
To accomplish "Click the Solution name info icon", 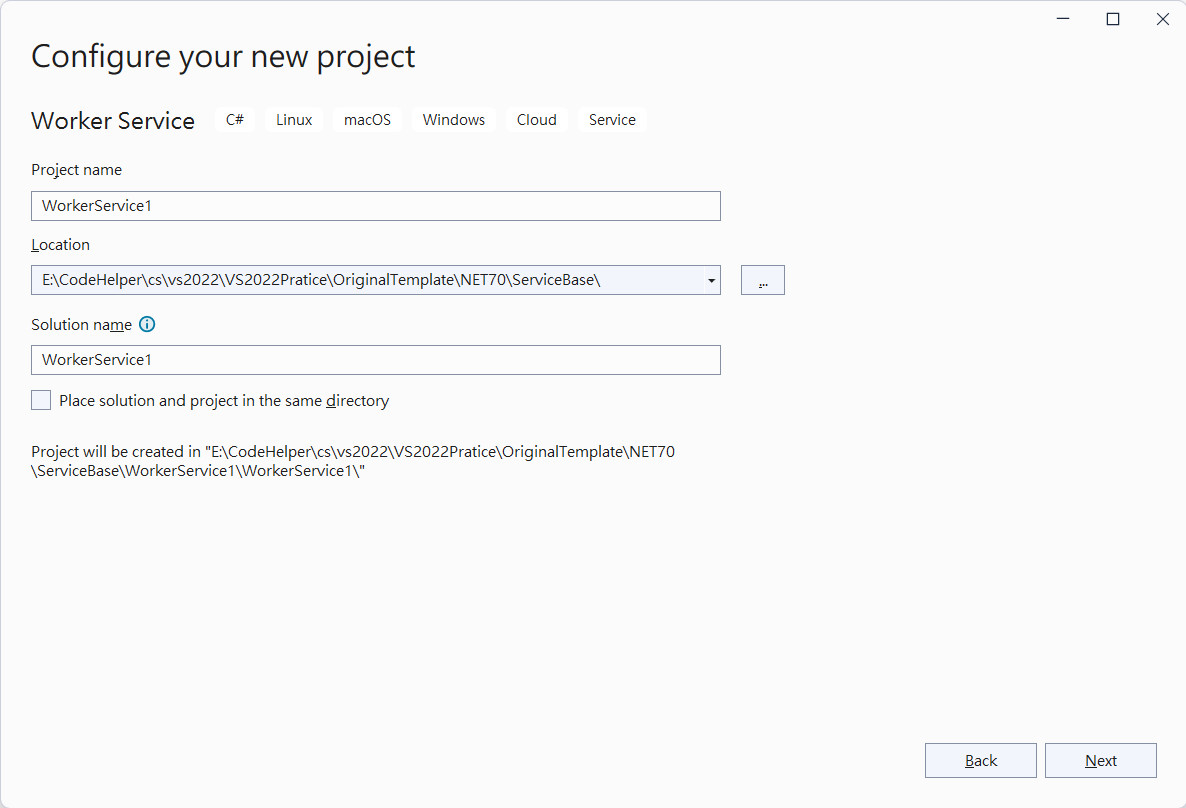I will point(147,325).
